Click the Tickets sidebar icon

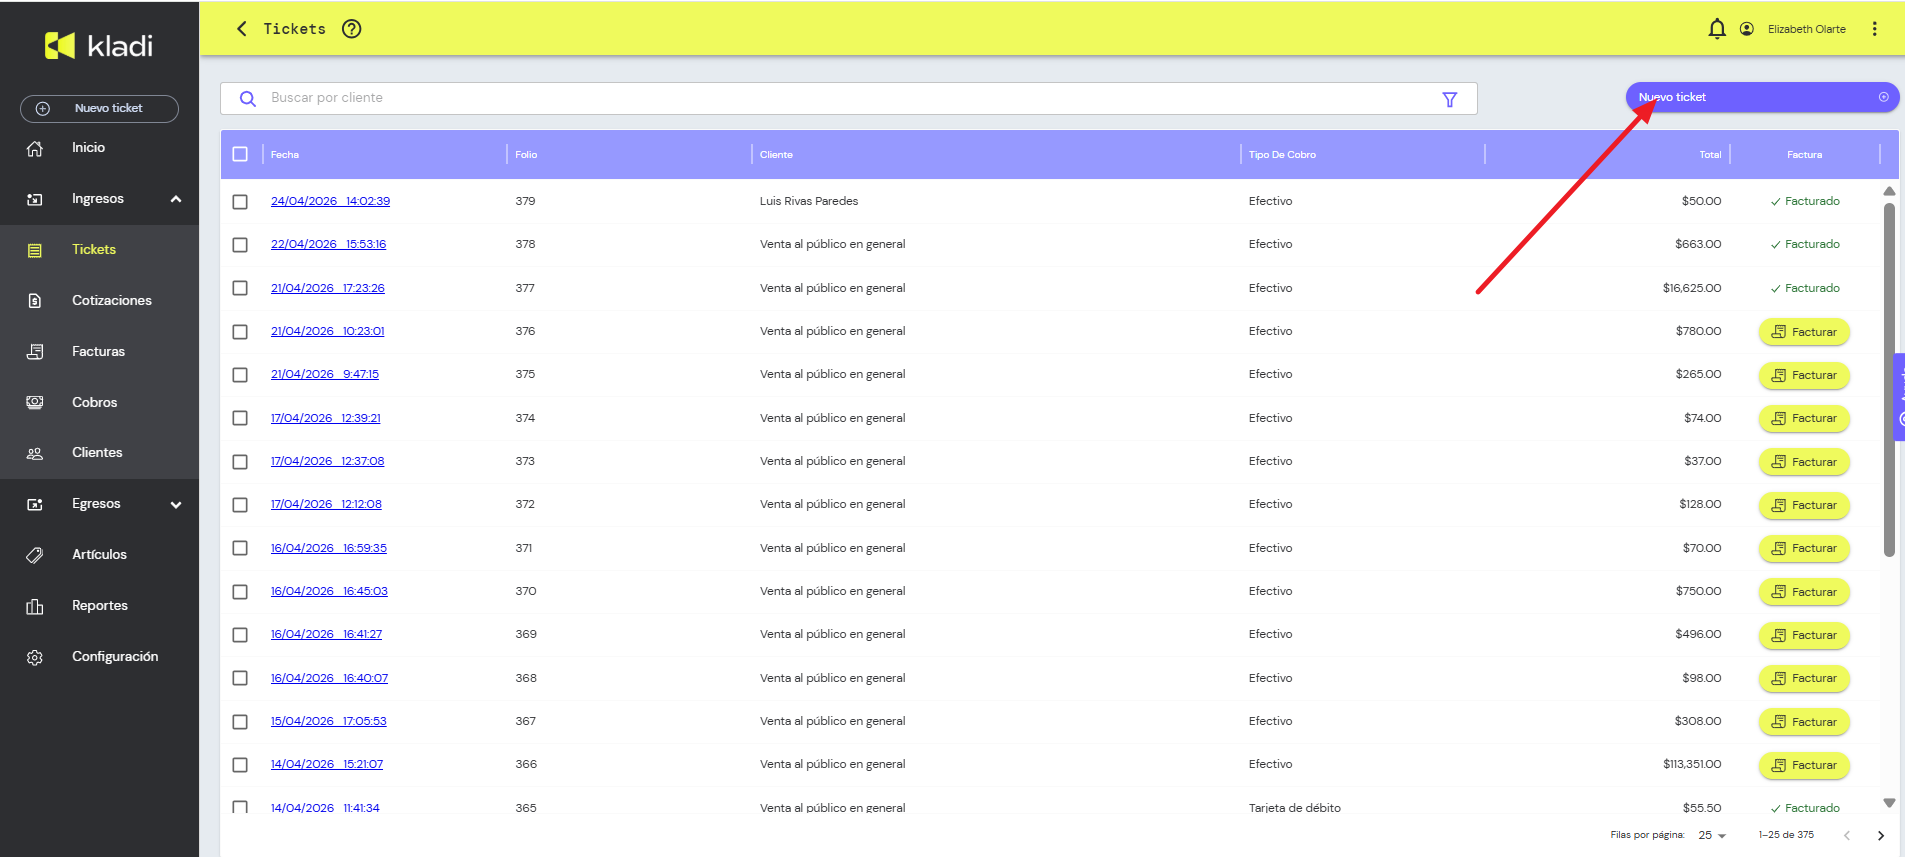point(35,250)
